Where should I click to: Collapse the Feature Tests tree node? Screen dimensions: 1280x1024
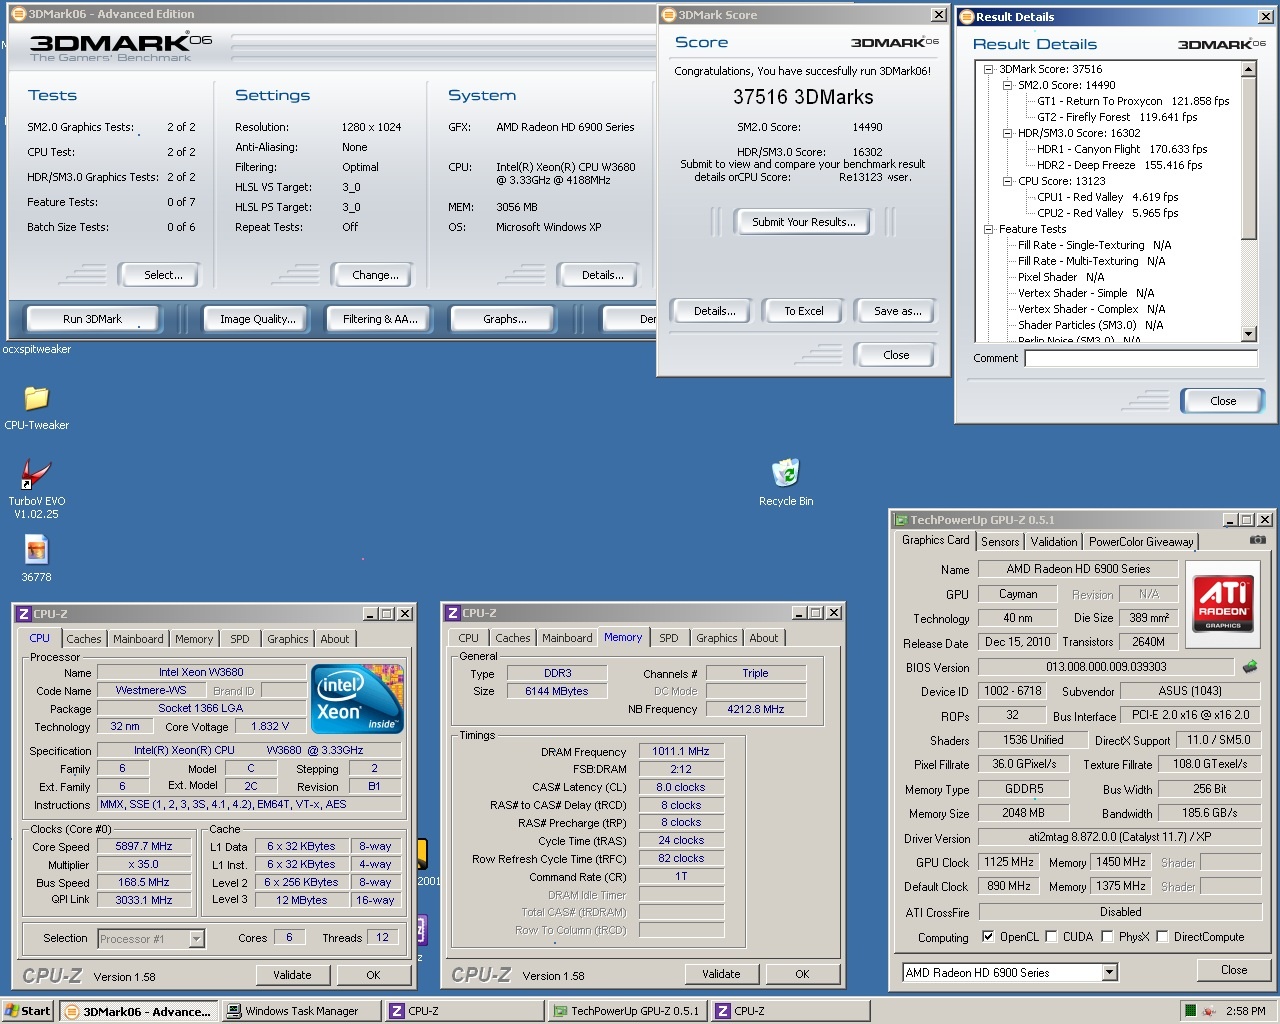pyautogui.click(x=988, y=230)
